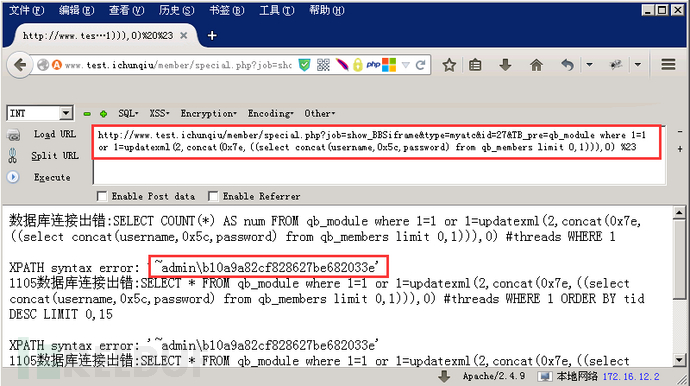This screenshot has height=386, width=690.
Task: Open the QR code icon in URL bar
Action: tap(323, 65)
